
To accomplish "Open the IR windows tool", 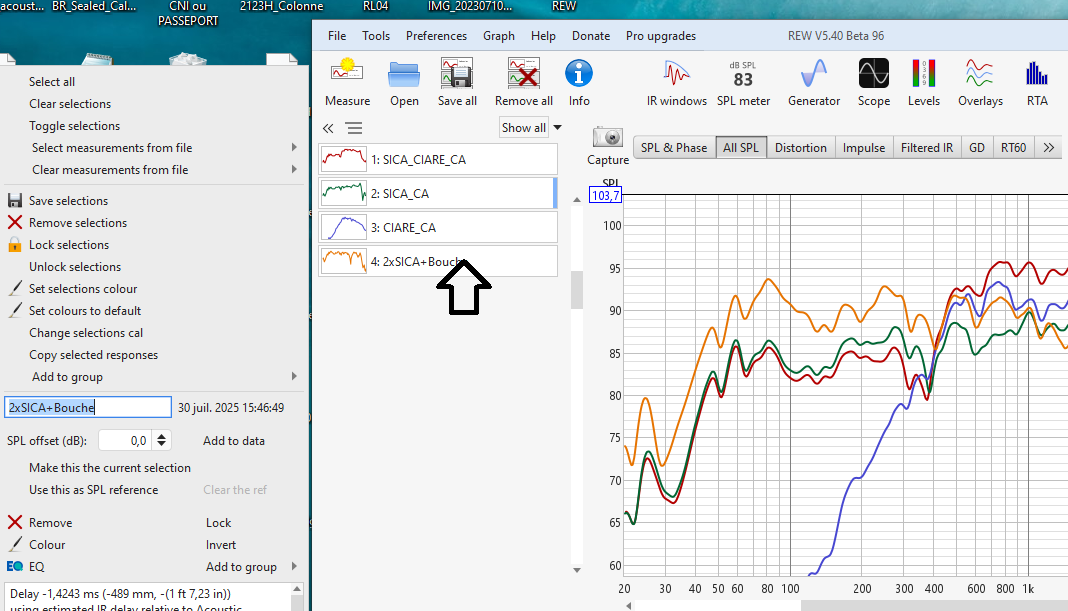I will pyautogui.click(x=676, y=82).
